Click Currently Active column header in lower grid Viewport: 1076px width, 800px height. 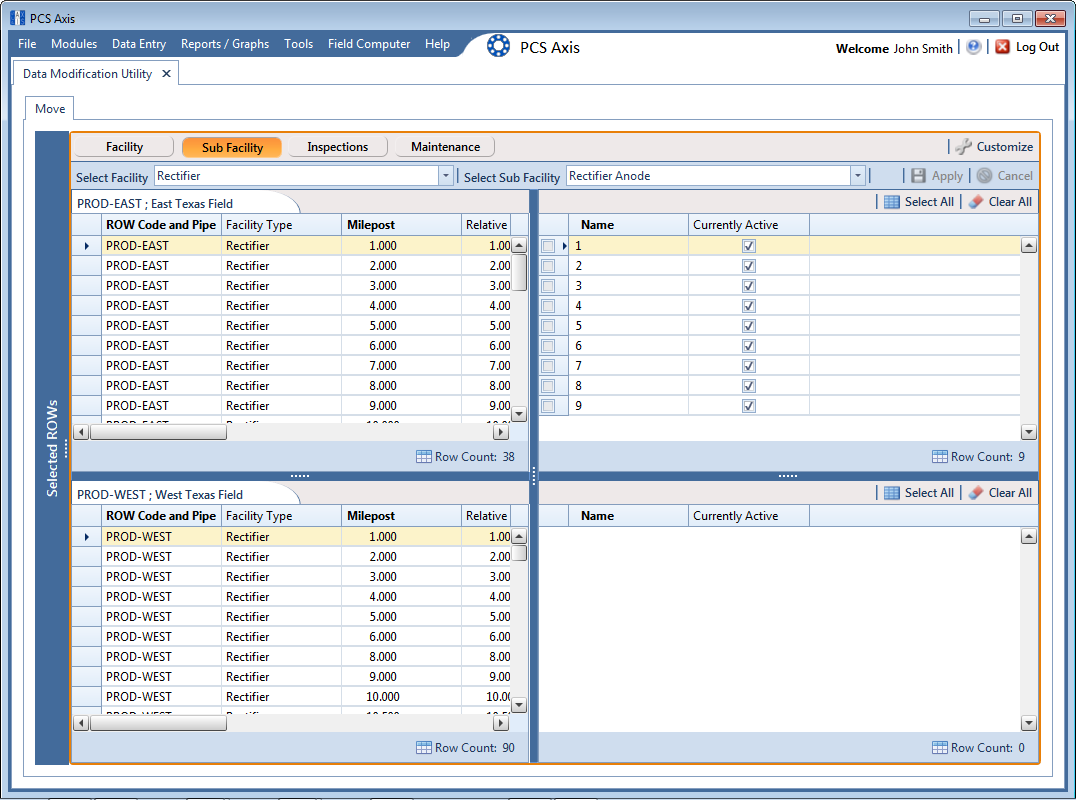[749, 515]
